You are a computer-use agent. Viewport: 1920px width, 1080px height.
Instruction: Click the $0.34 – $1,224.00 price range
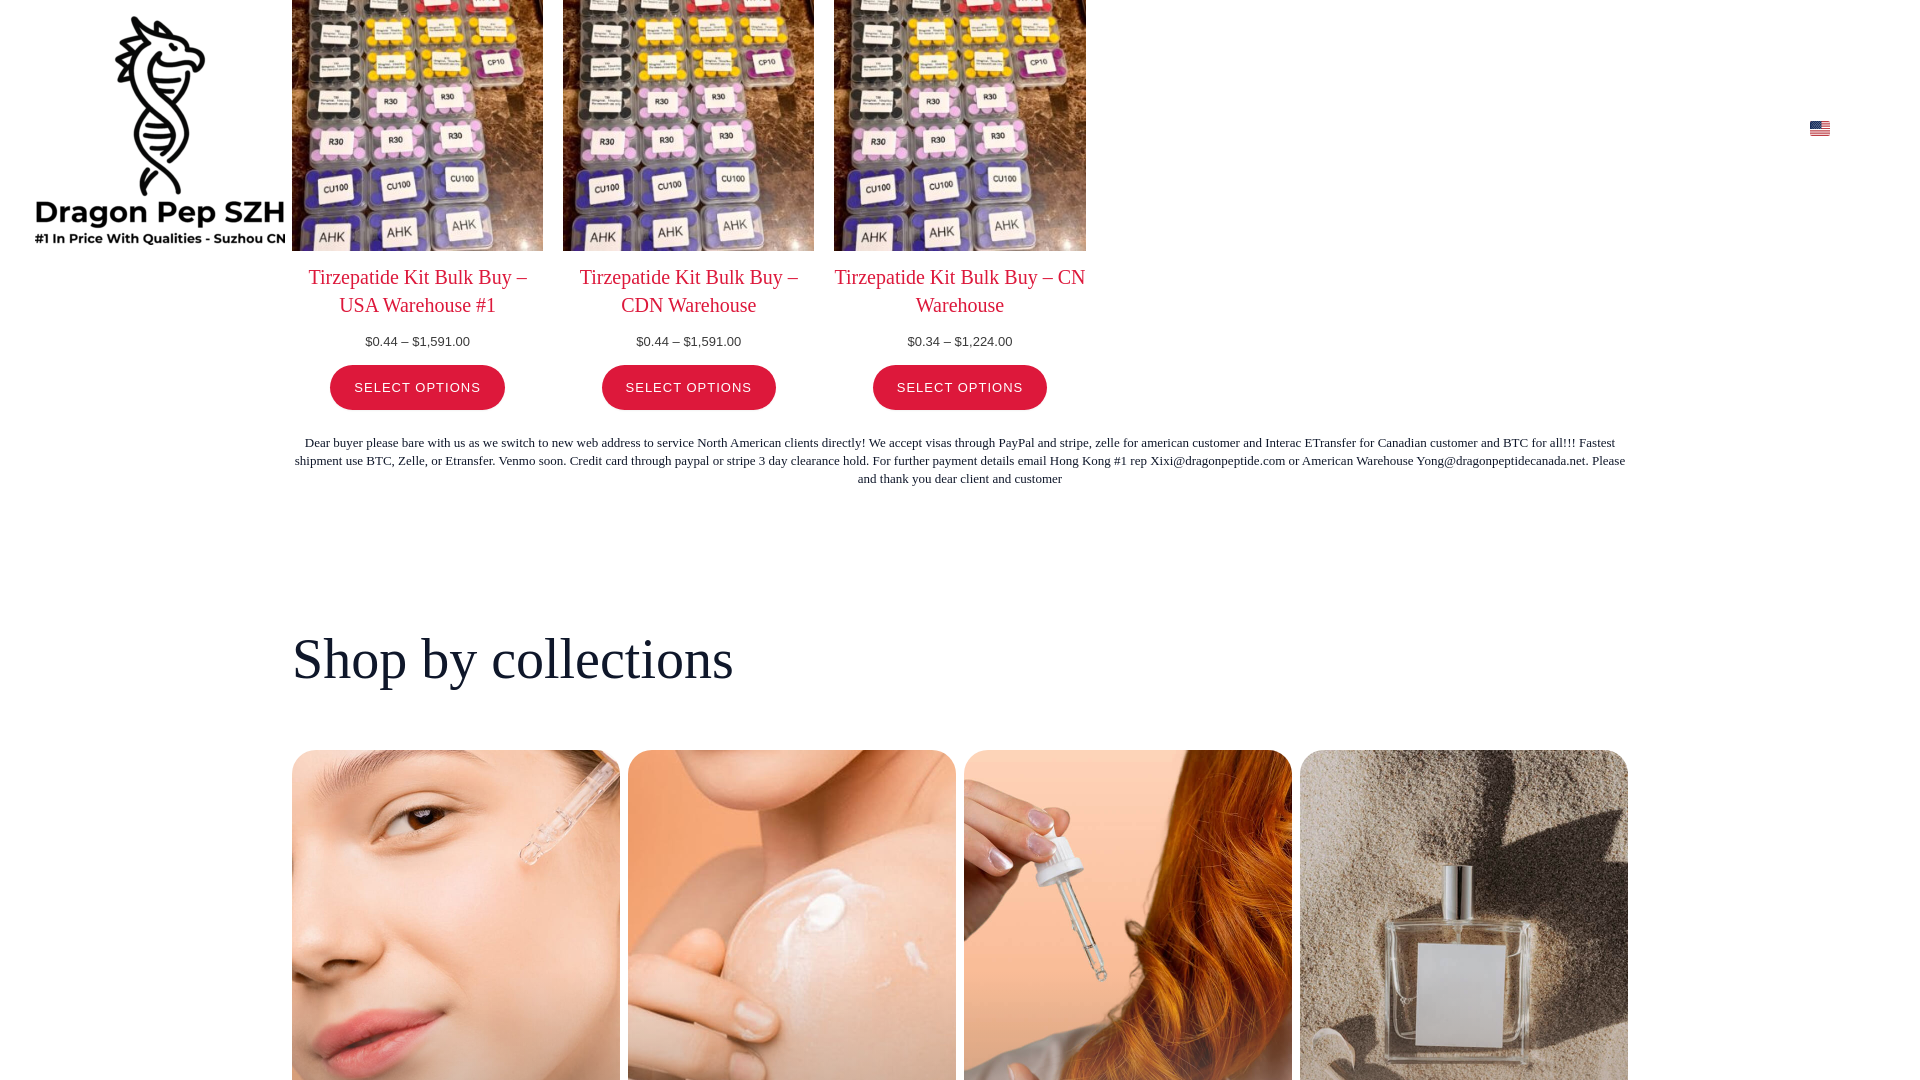[959, 342]
